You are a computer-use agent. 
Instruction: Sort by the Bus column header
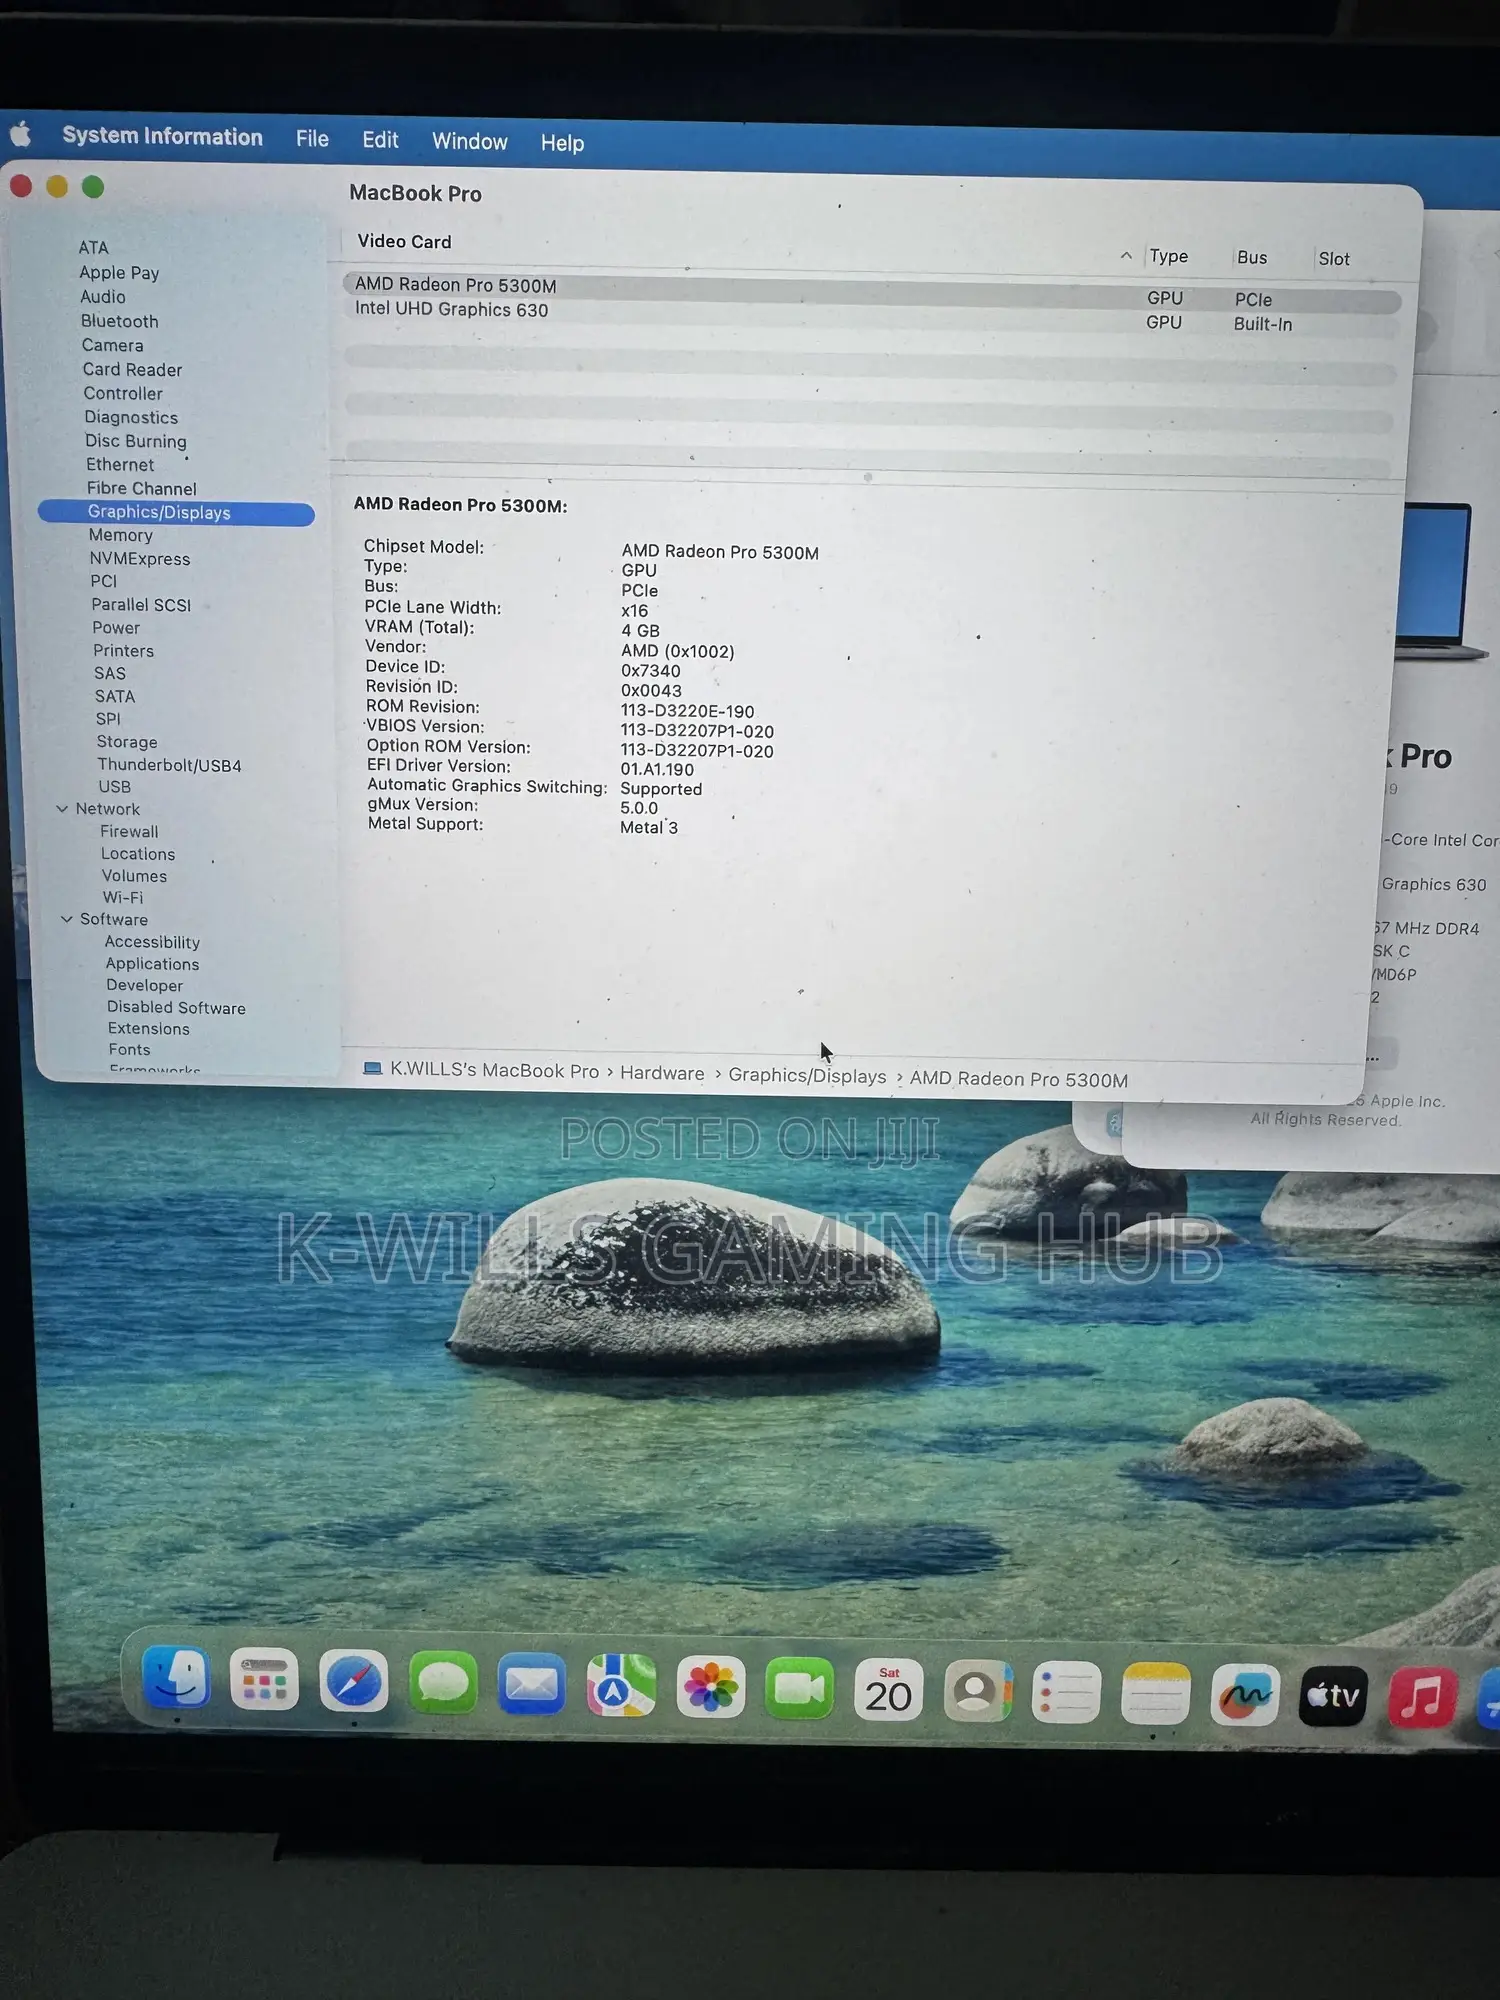tap(1252, 257)
